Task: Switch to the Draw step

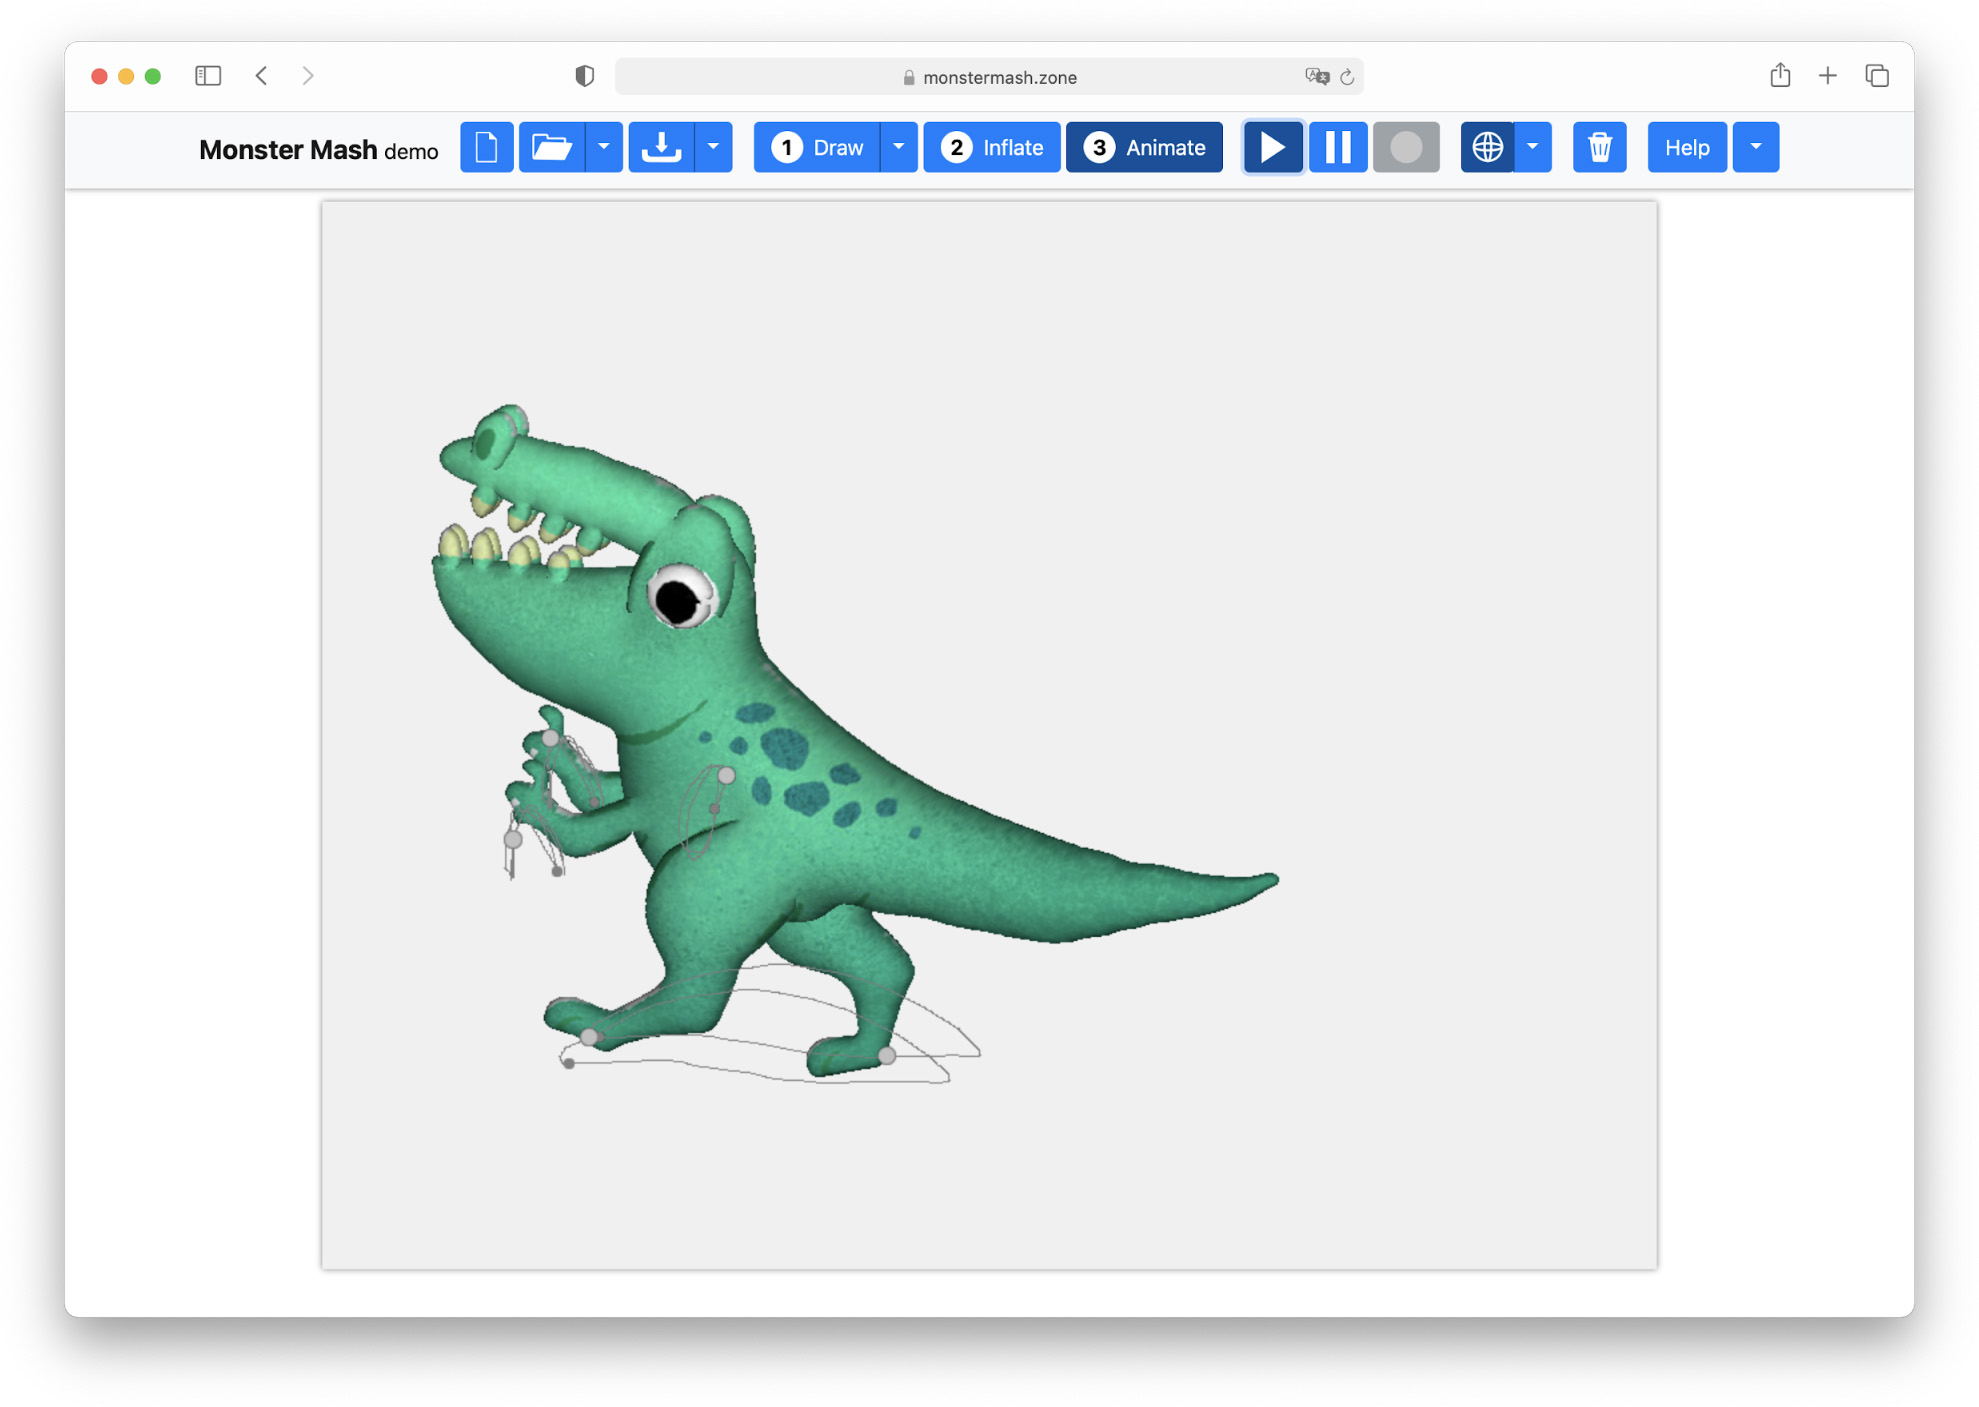Action: (x=817, y=147)
